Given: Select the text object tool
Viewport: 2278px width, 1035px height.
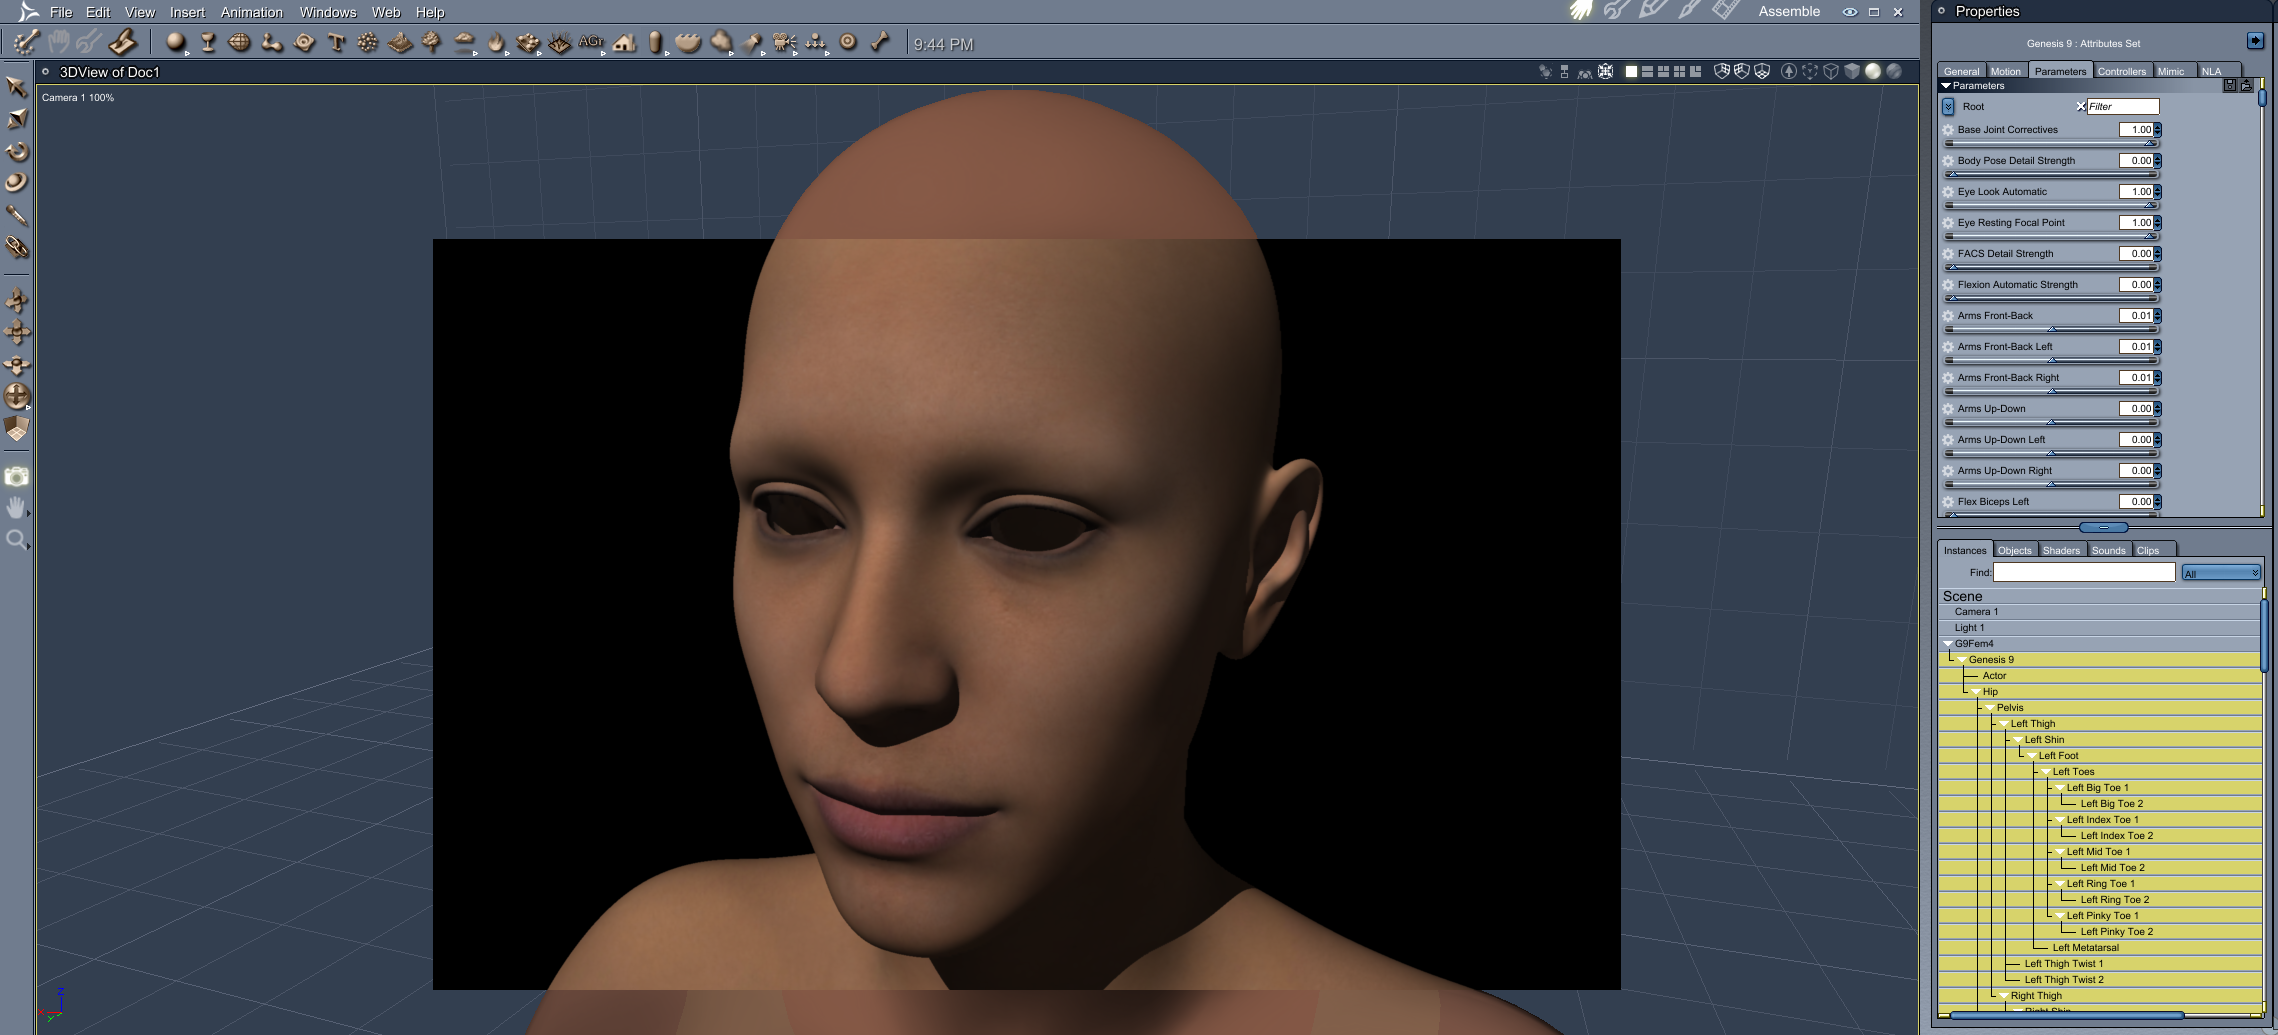Looking at the screenshot, I should [x=336, y=43].
